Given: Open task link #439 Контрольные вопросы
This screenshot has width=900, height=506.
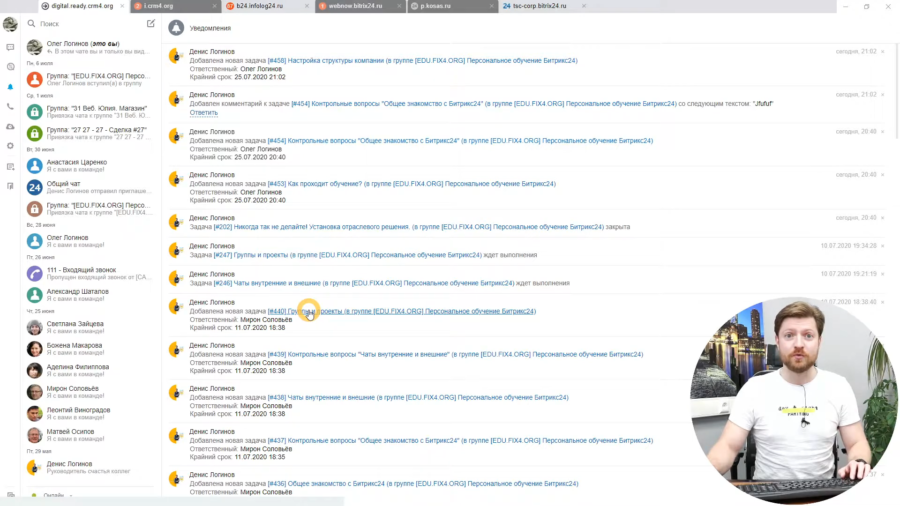Looking at the screenshot, I should [455, 354].
